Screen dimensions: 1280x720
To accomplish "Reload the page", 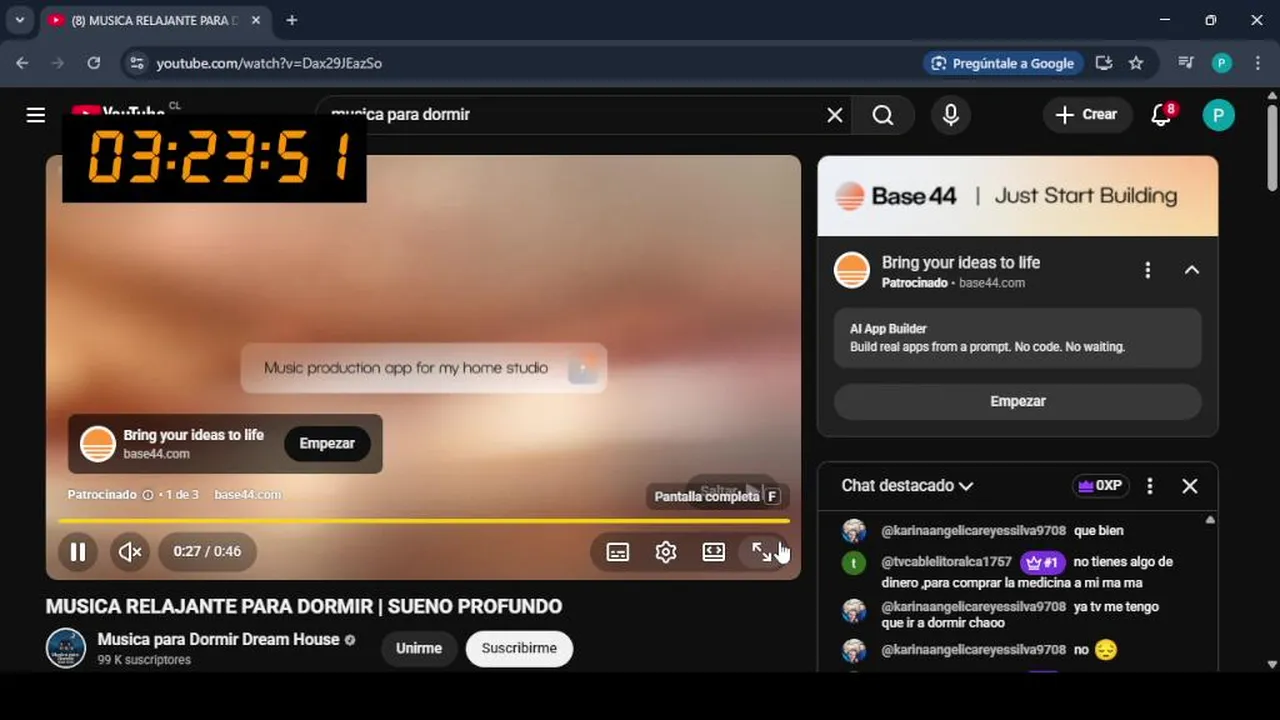I will tap(93, 63).
